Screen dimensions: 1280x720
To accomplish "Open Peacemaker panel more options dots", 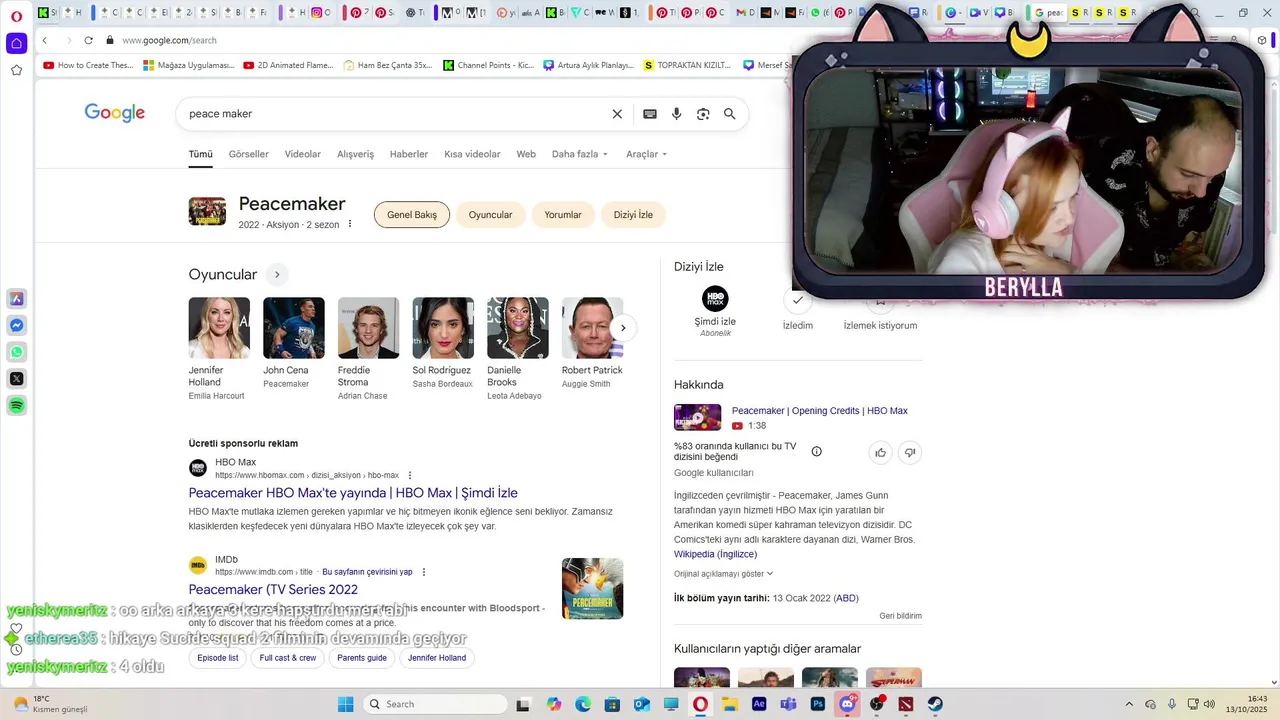I will pos(350,224).
